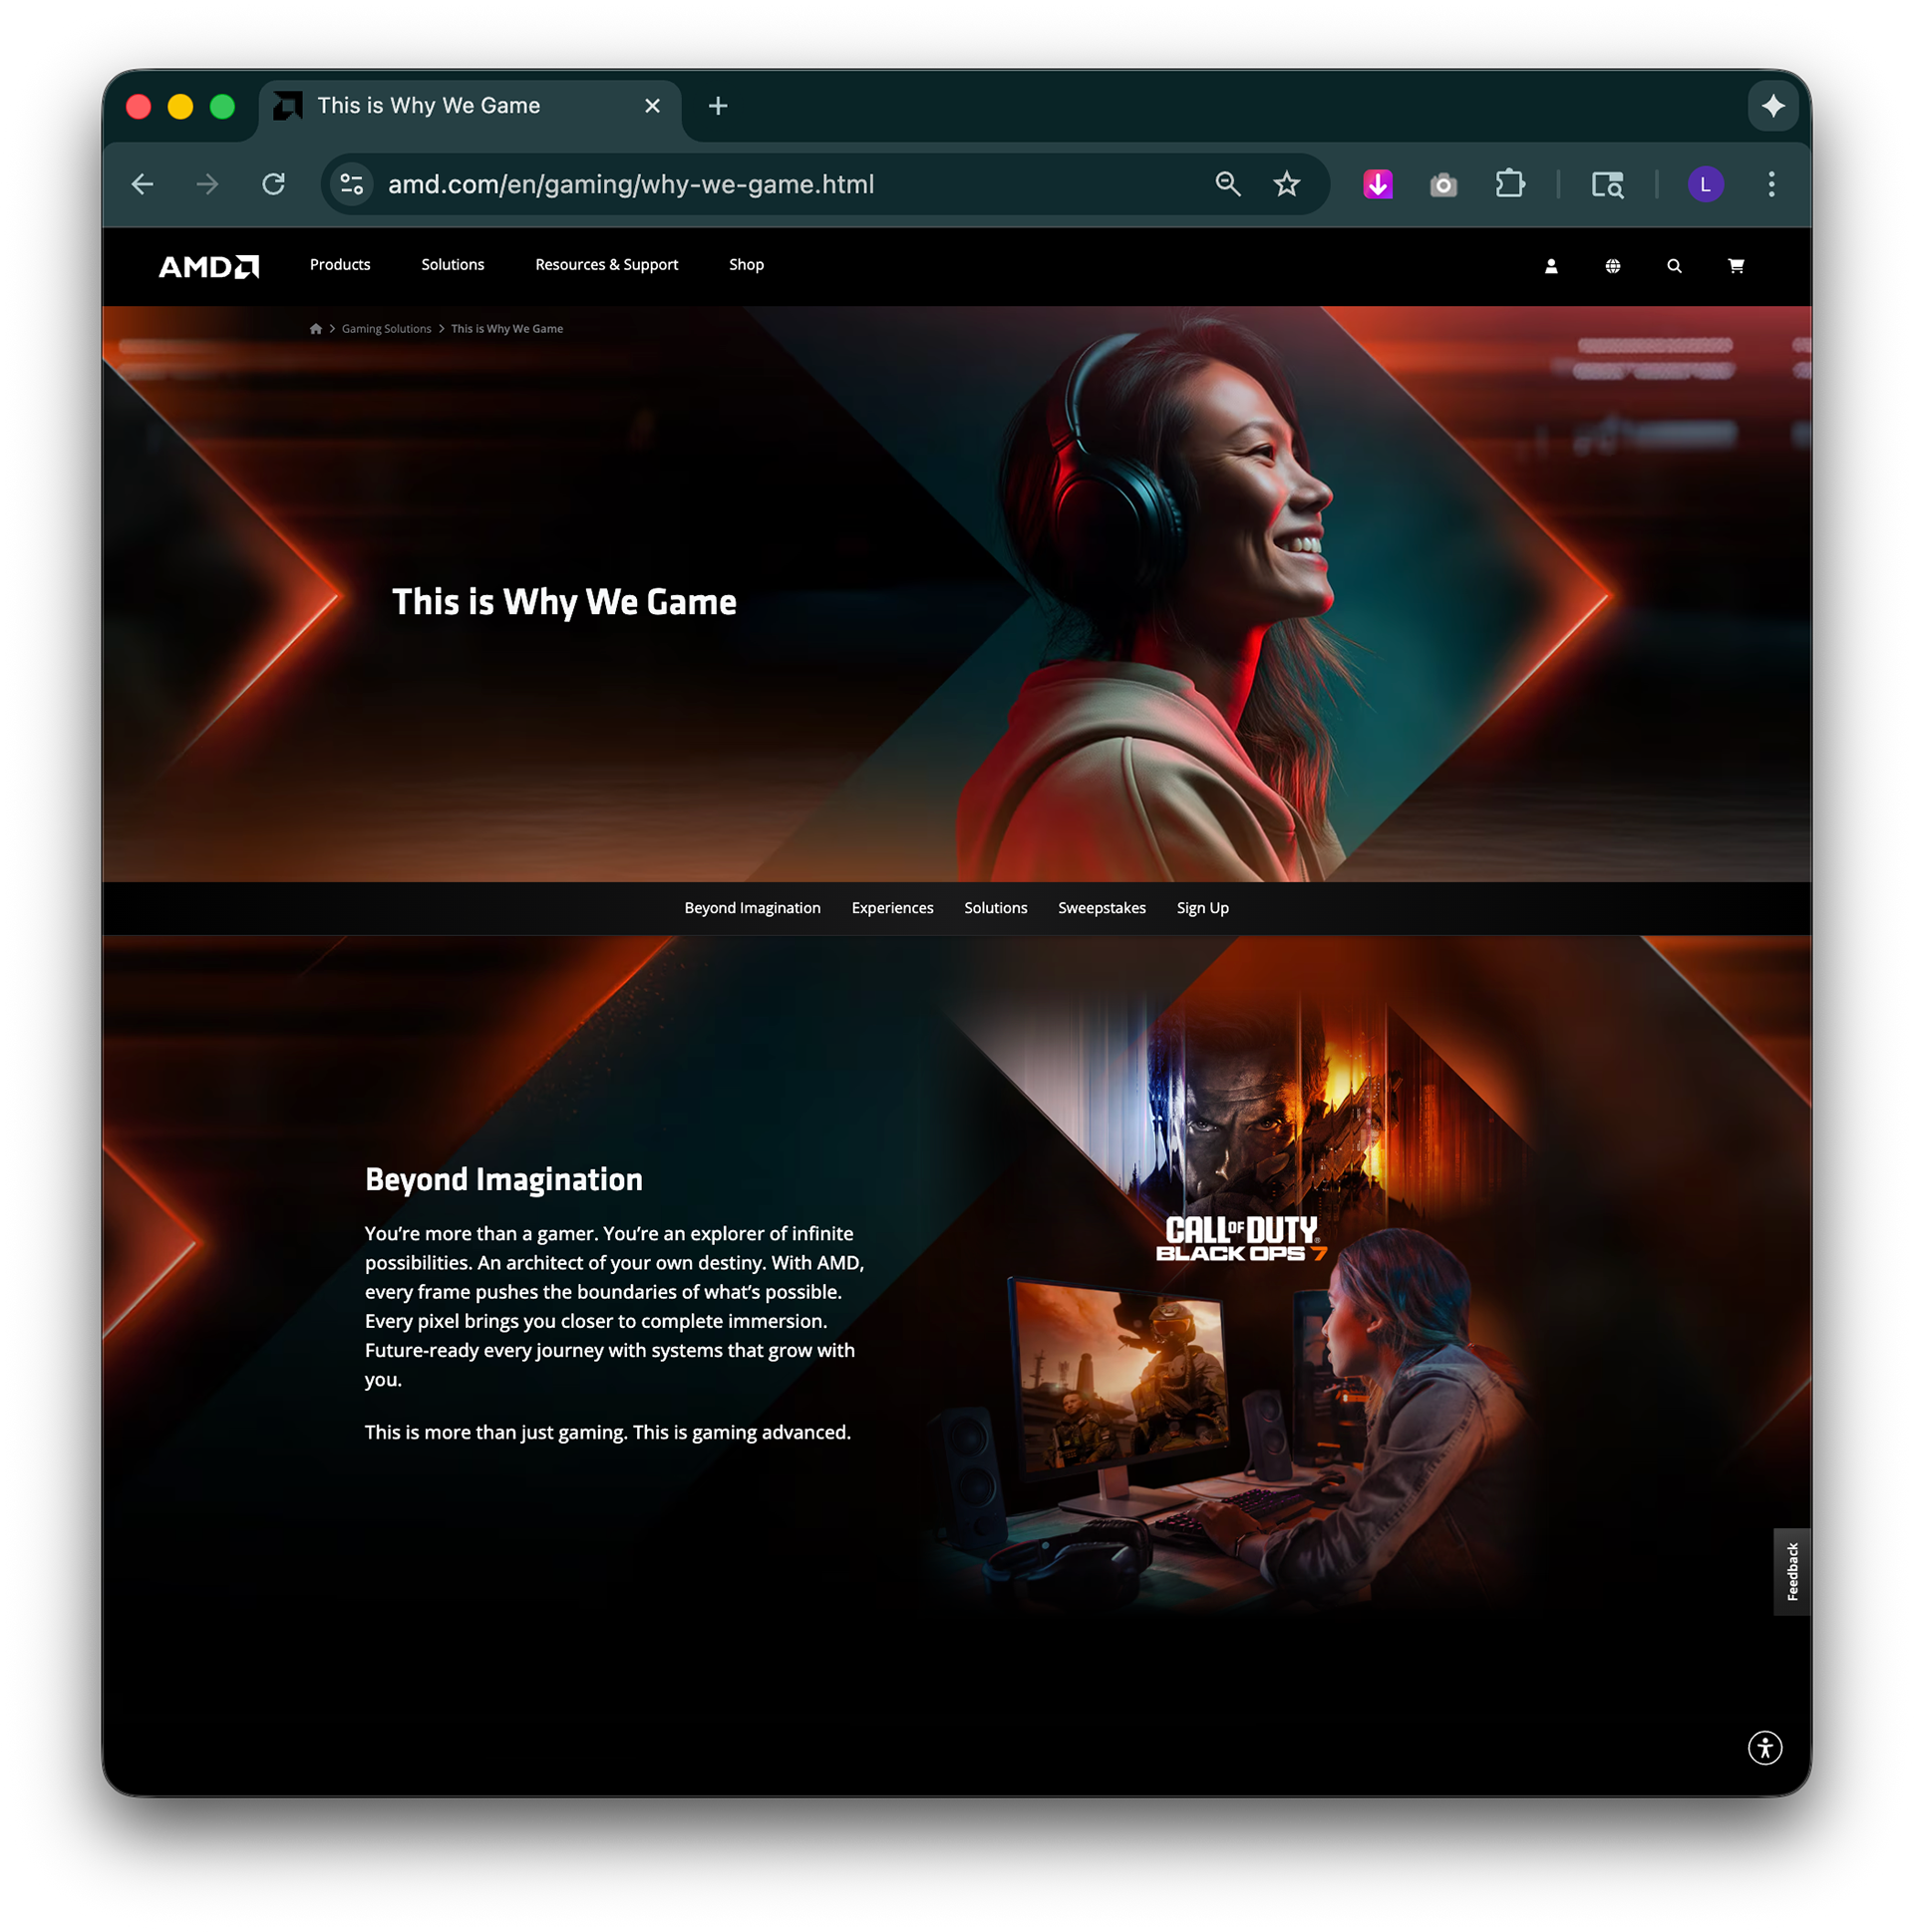1914x1932 pixels.
Task: Click the globe language selector icon
Action: 1613,266
